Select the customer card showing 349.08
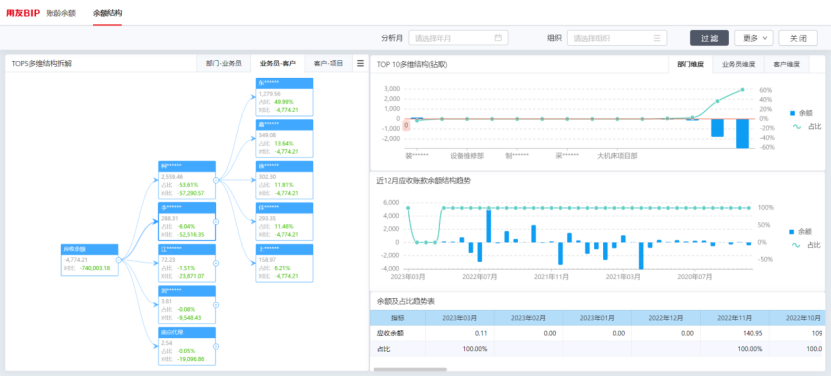 tap(284, 138)
